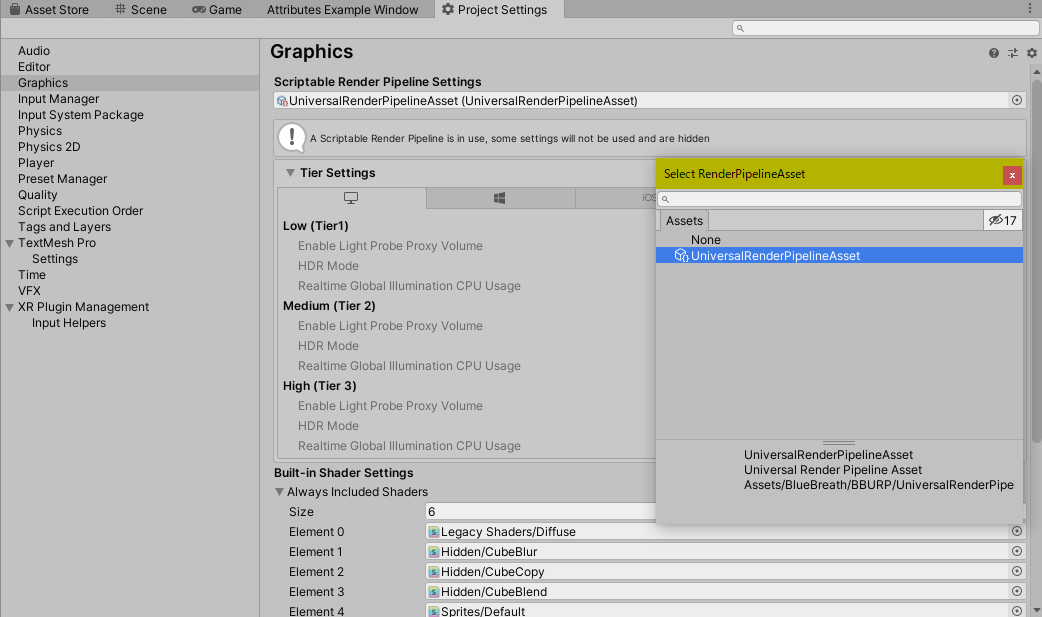
Task: Click object picker for Element 0 shader
Action: coord(1017,532)
